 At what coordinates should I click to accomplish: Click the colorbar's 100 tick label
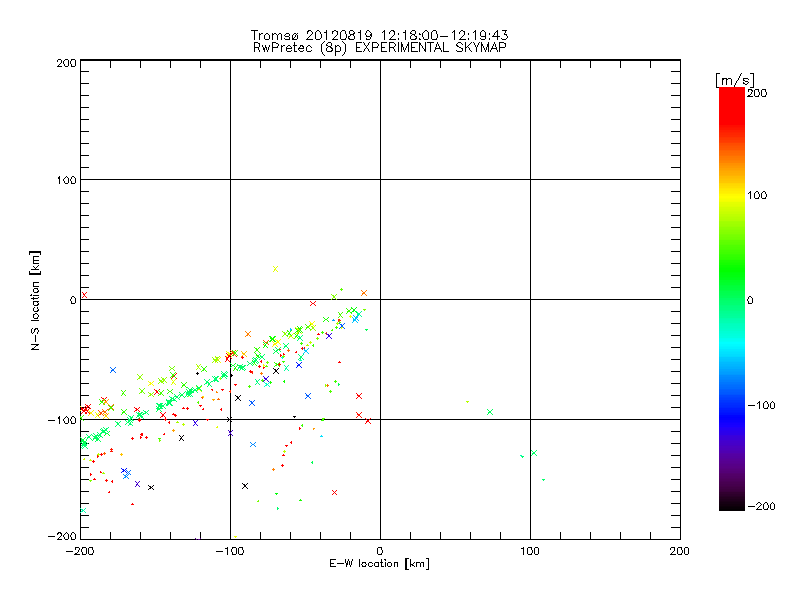758,194
